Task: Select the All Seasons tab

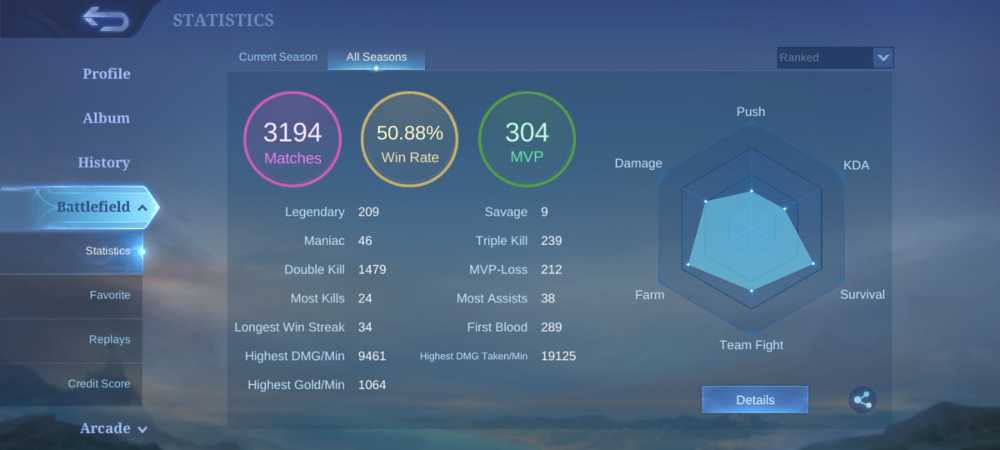Action: (x=376, y=57)
